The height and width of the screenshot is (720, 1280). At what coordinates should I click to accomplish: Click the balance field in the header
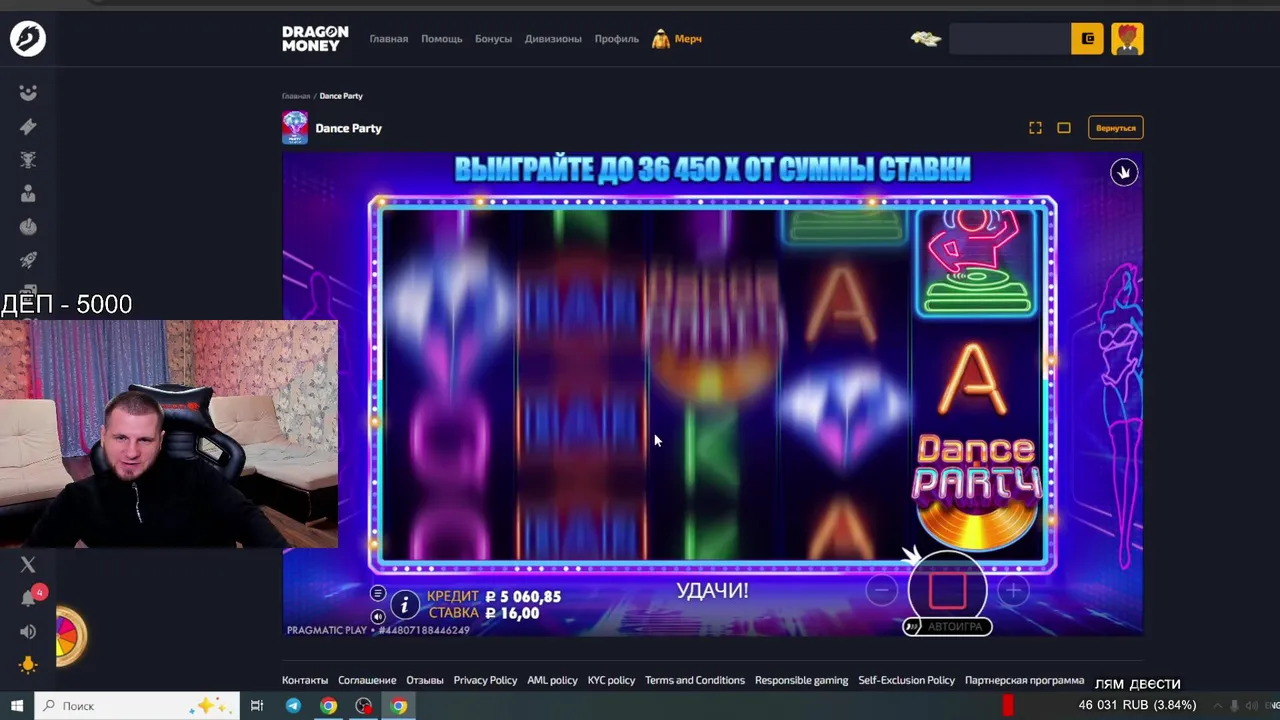[1010, 39]
